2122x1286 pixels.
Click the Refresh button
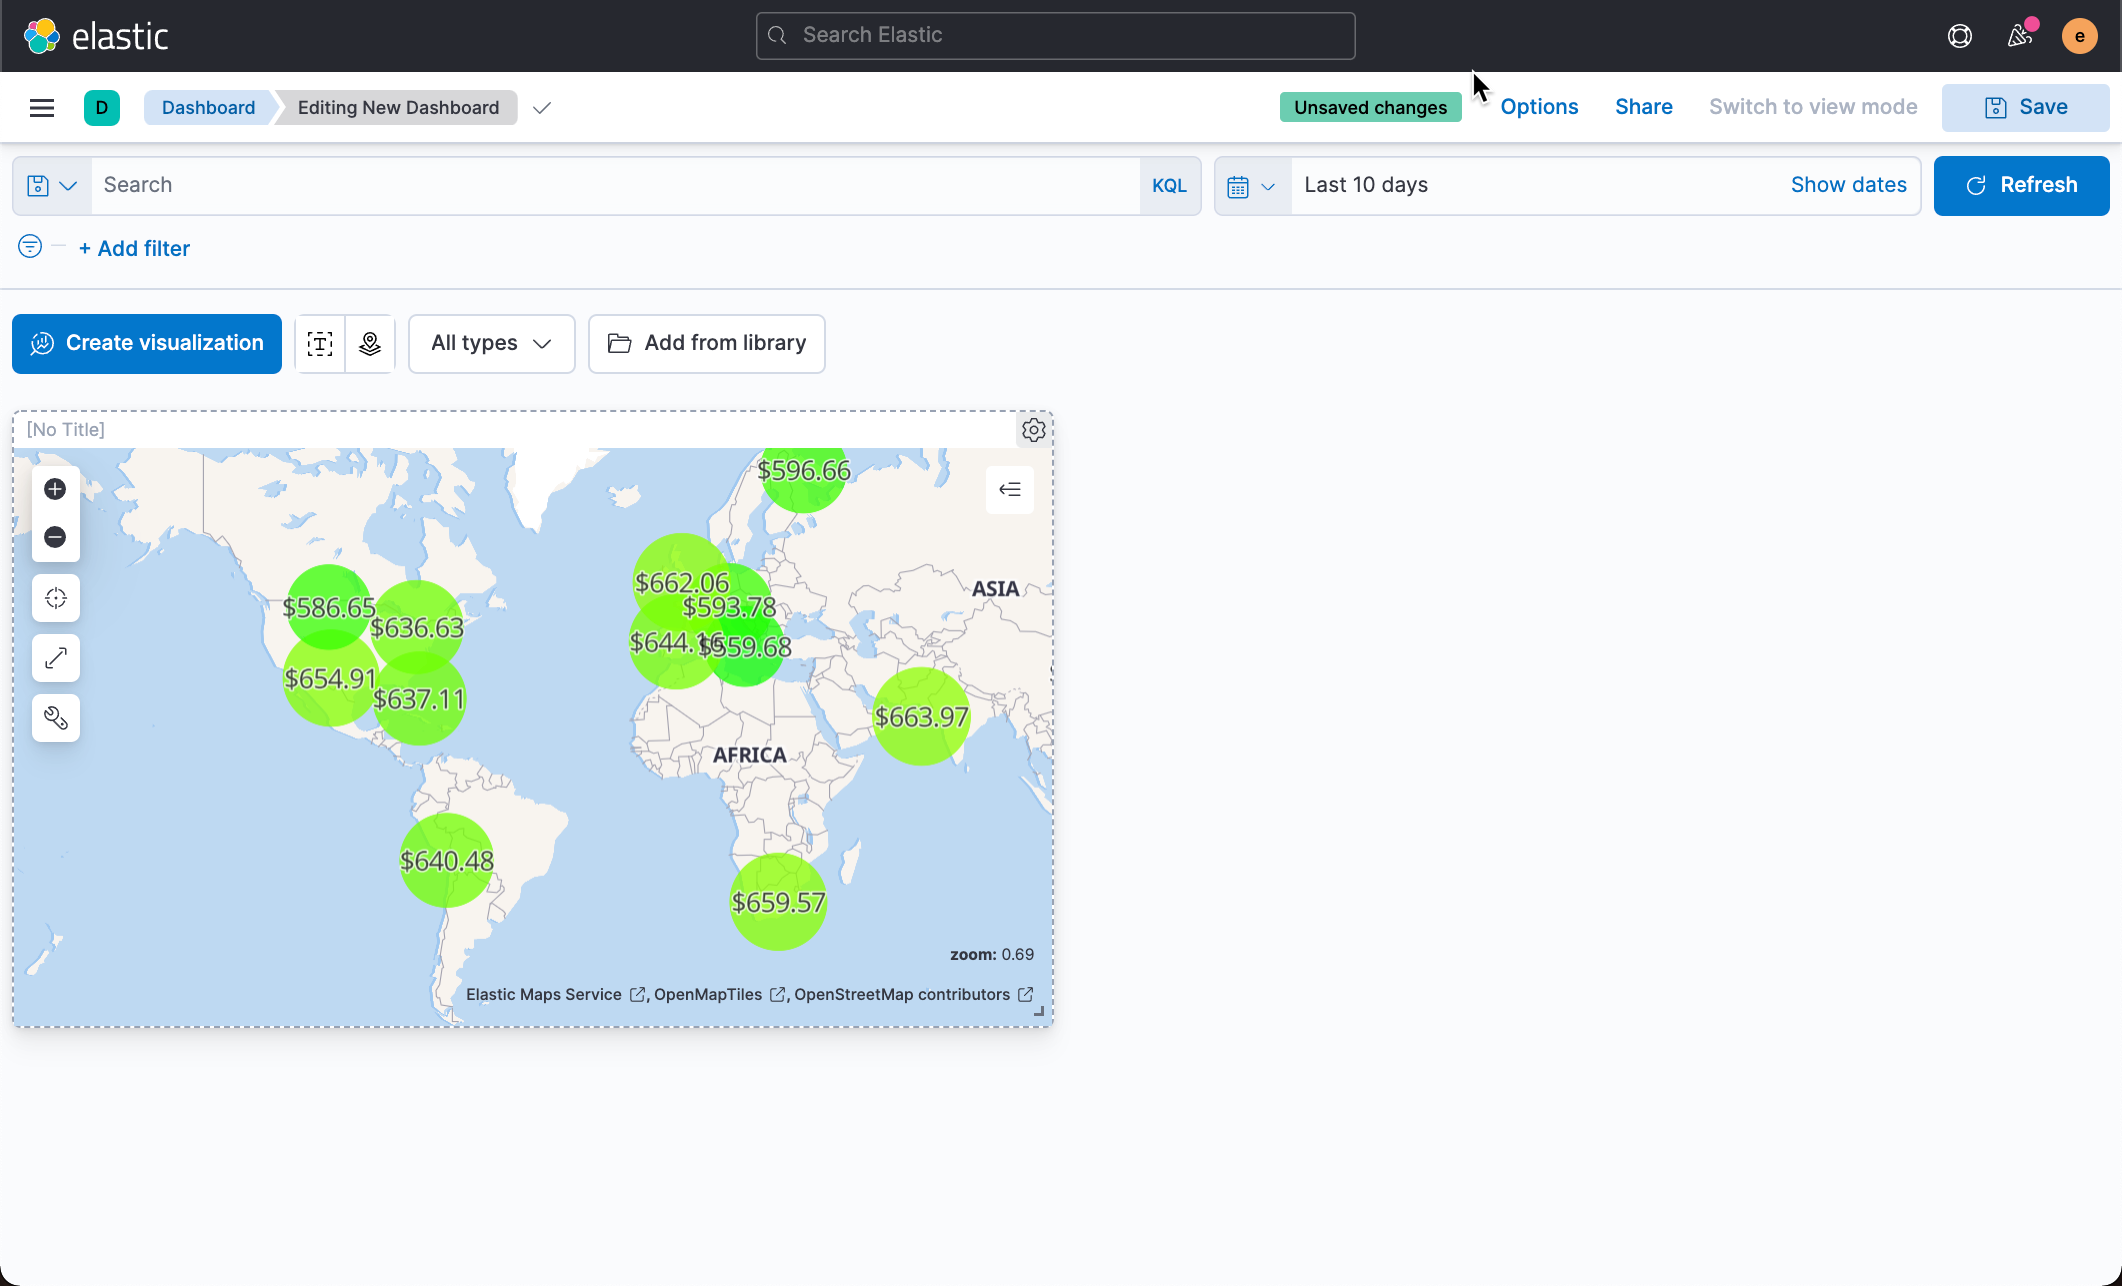(x=2020, y=186)
